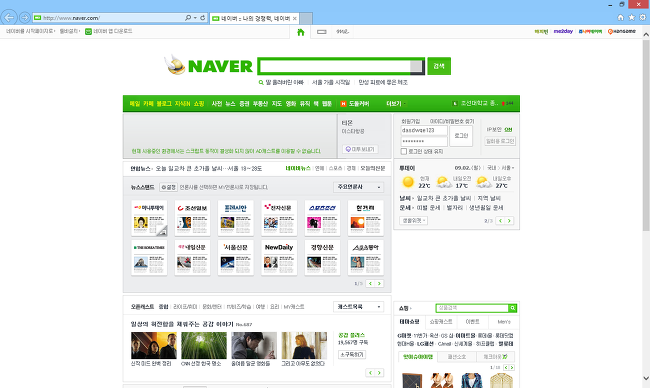
Task: Show next open cast page arrow
Action: [379, 373]
